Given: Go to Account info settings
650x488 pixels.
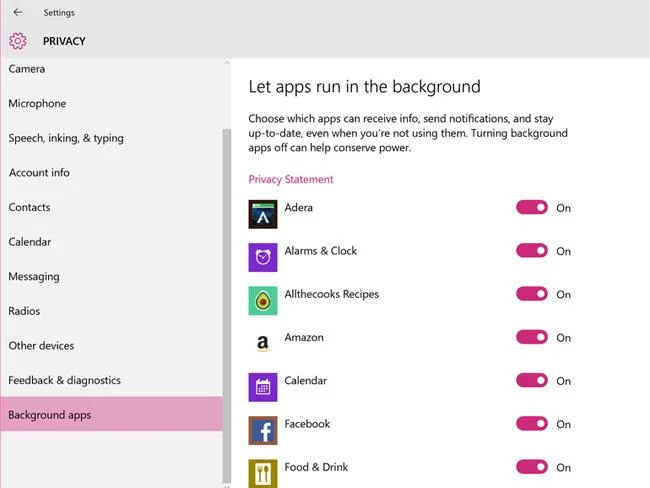Looking at the screenshot, I should (111, 172).
